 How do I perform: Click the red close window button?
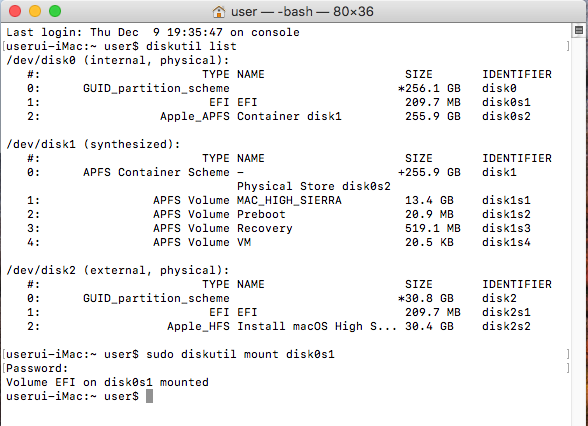tap(15, 11)
